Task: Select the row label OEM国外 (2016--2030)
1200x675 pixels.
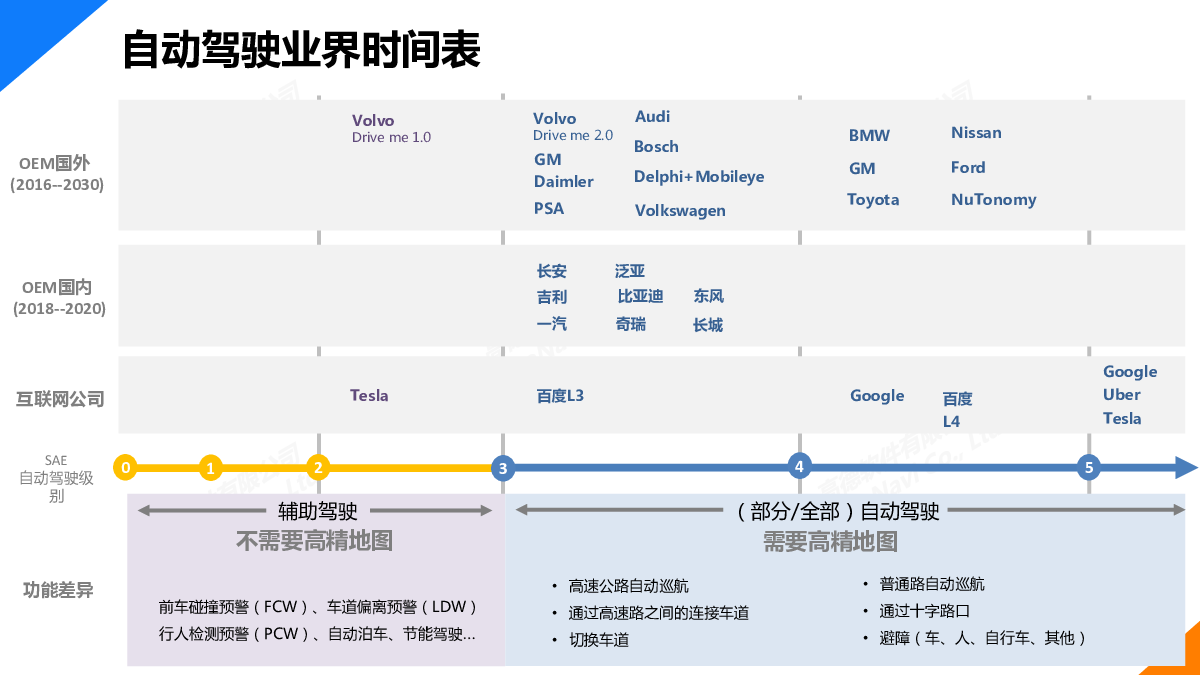Action: pos(57,174)
